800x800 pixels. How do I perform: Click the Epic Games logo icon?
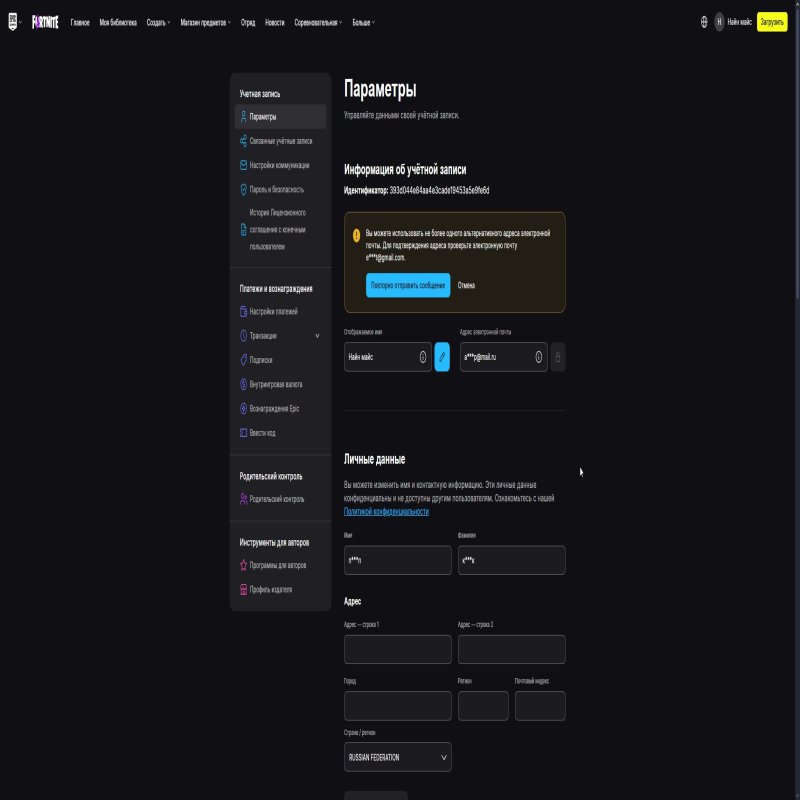(x=13, y=22)
